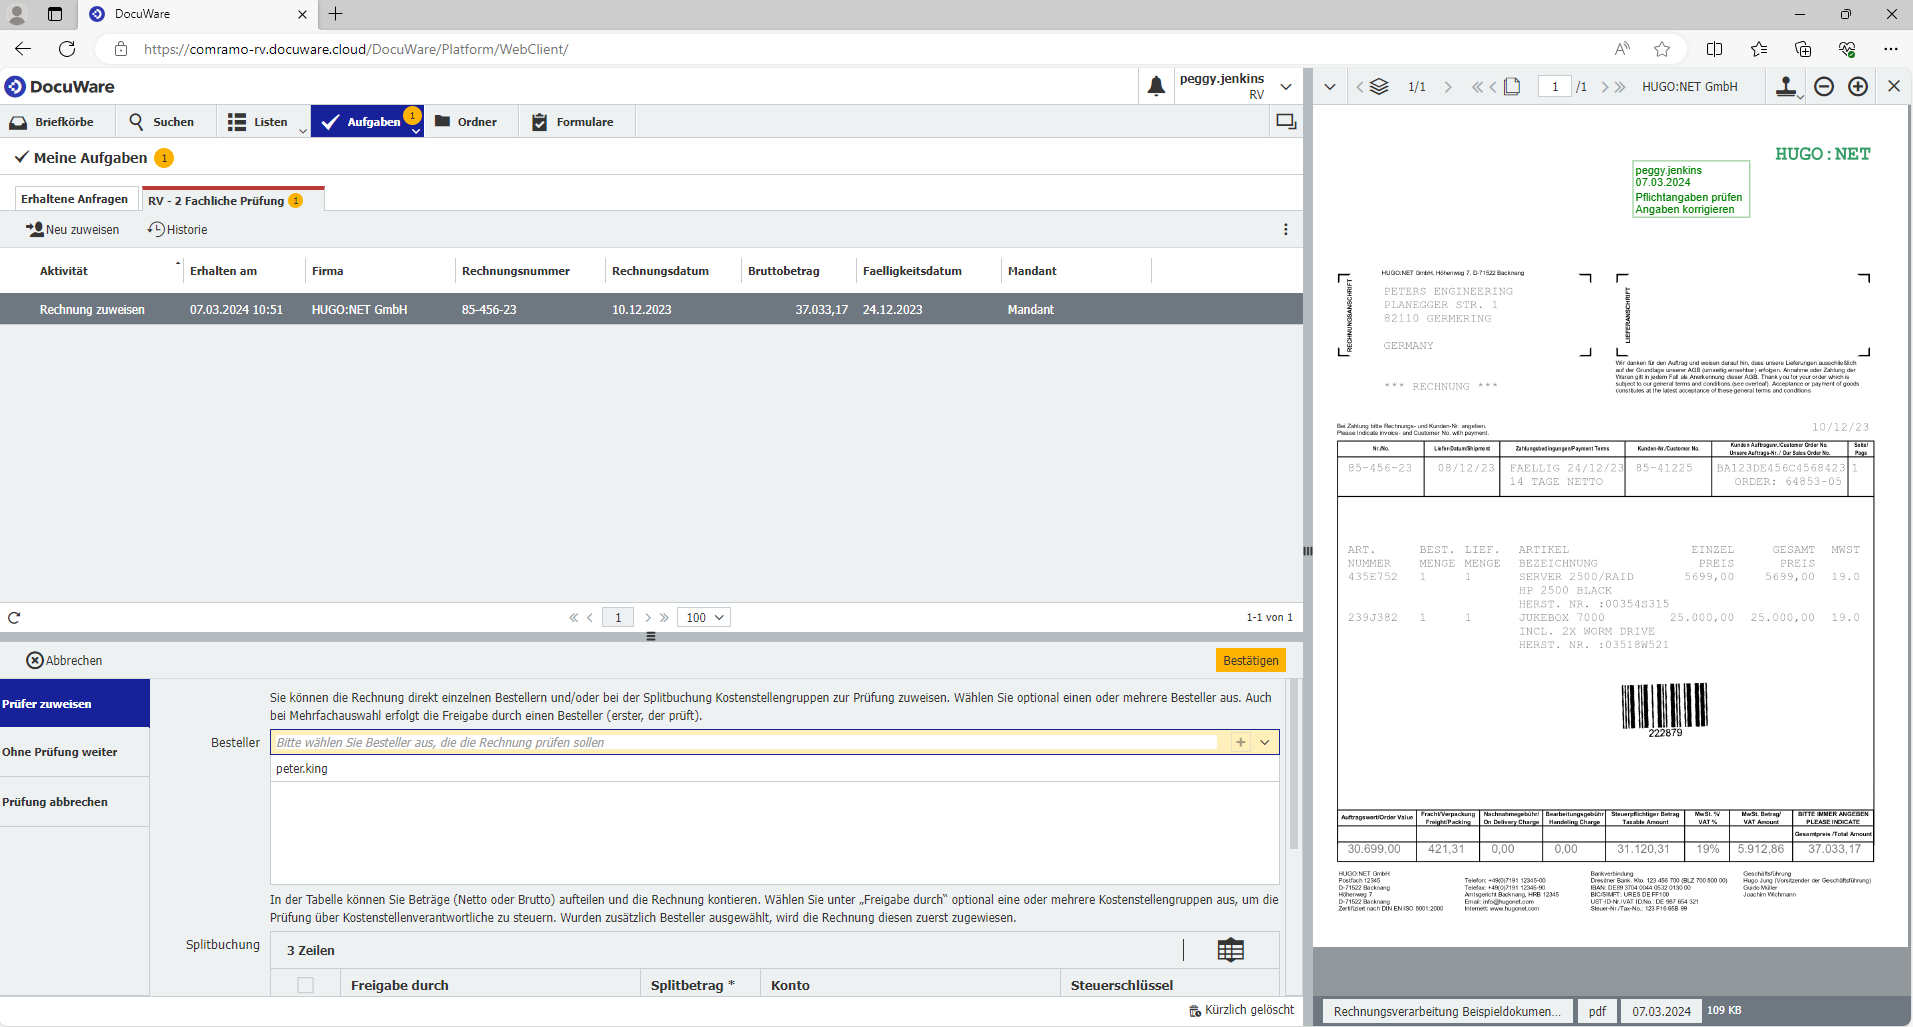Click the DocuWare logo
1913x1027 pixels.
[x=60, y=87]
